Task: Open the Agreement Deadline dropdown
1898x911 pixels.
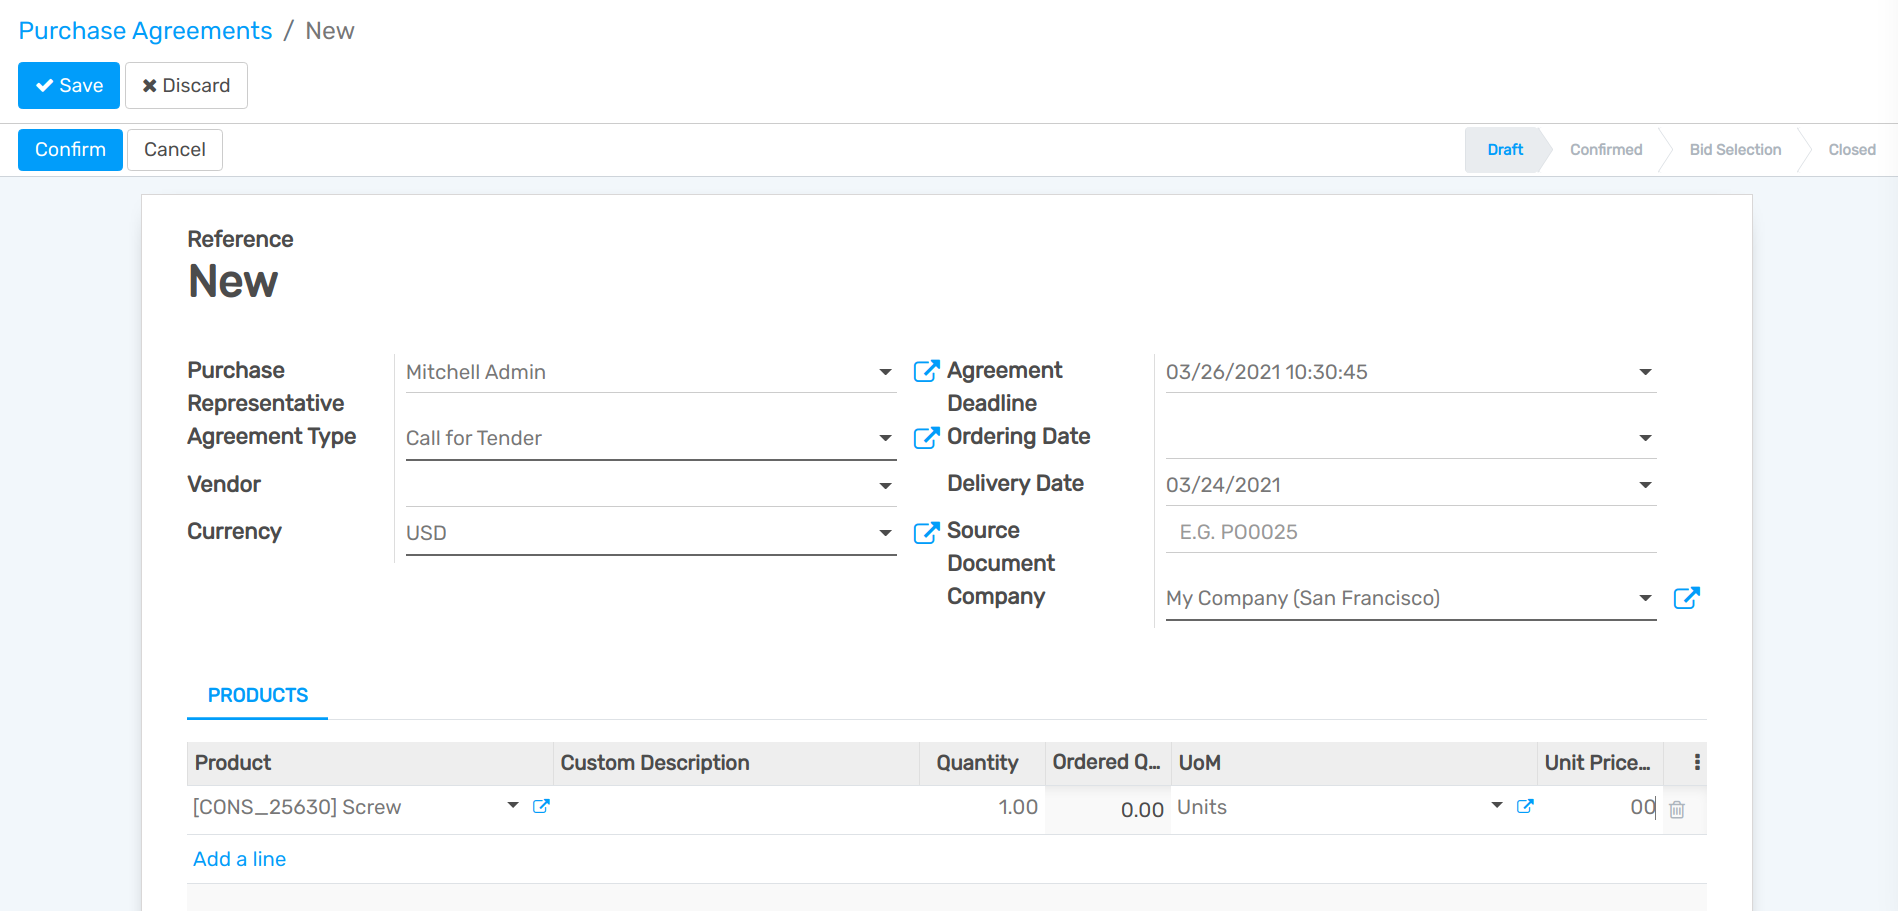Action: pos(1645,371)
